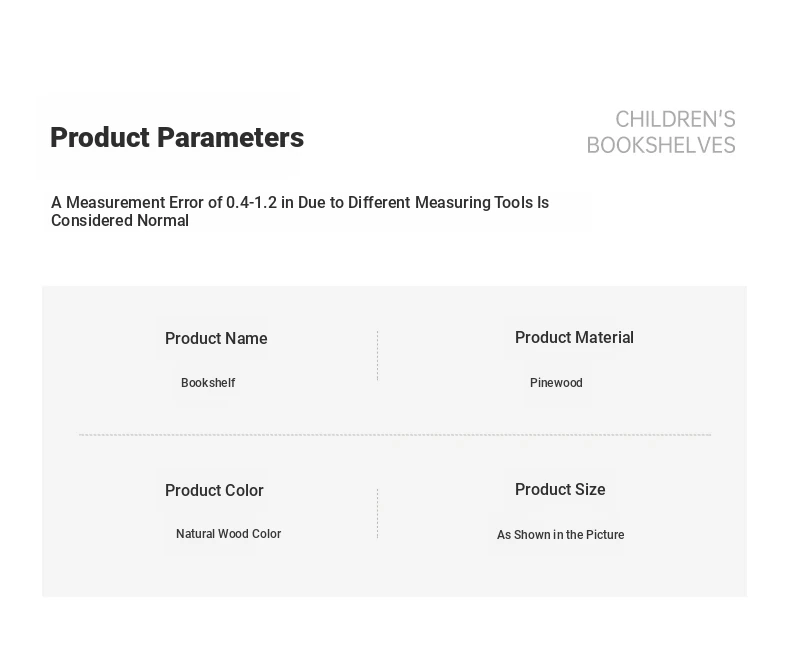
Task: Click the Product Parameters heading
Action: 176,138
